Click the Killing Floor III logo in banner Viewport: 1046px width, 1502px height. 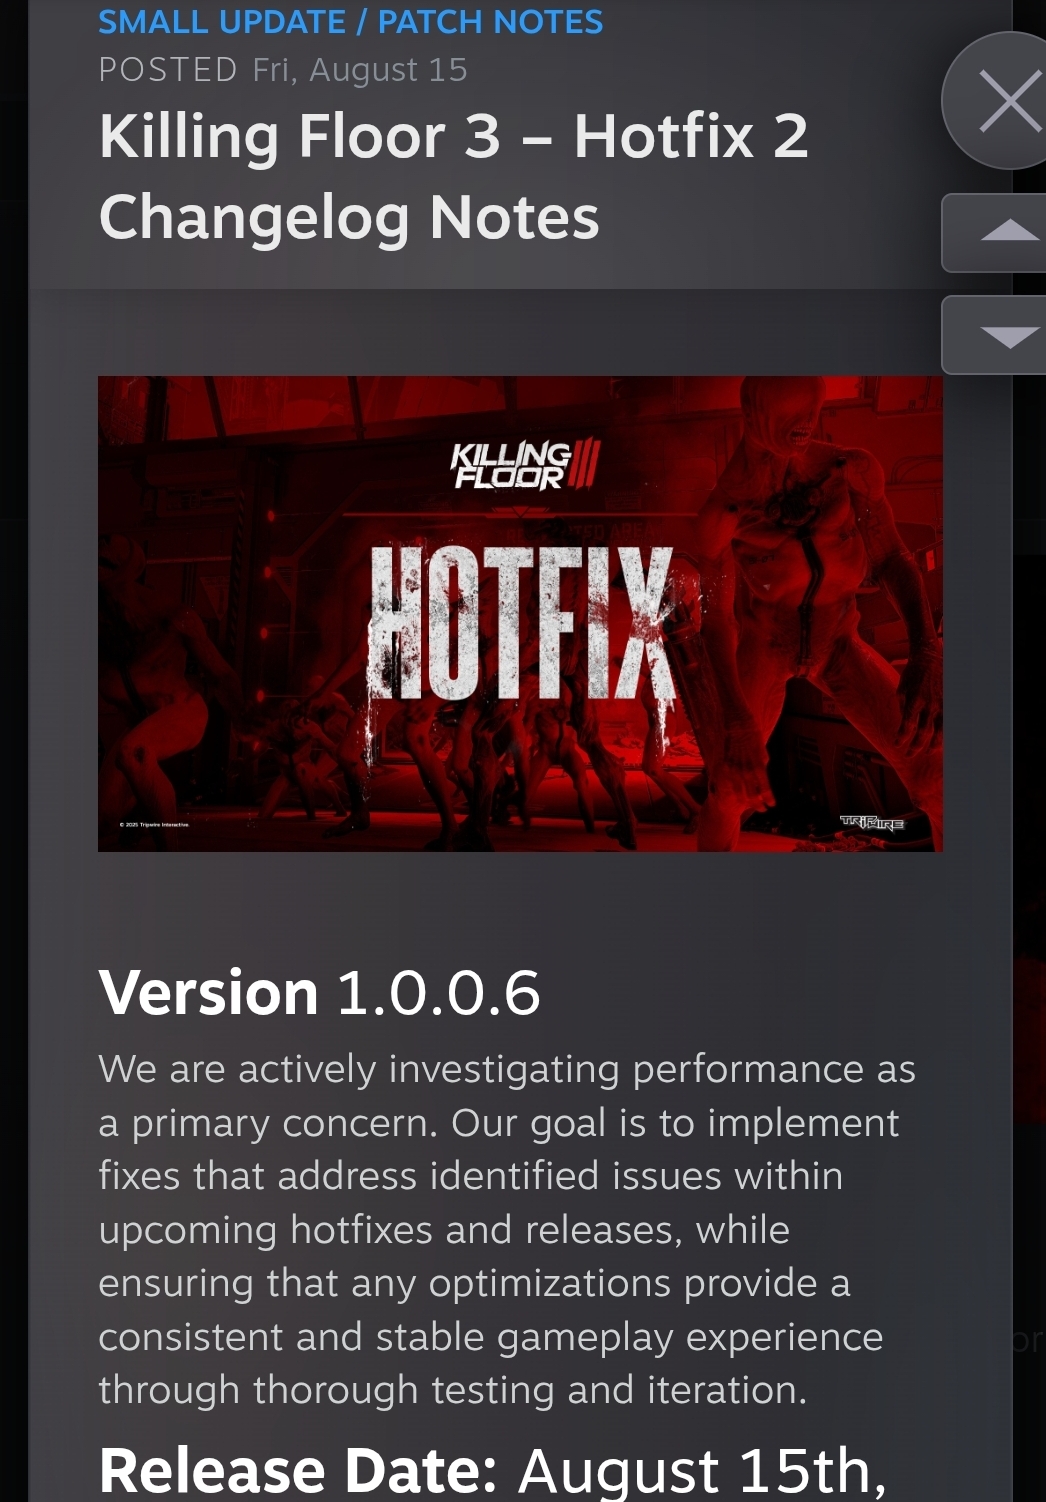tap(526, 465)
